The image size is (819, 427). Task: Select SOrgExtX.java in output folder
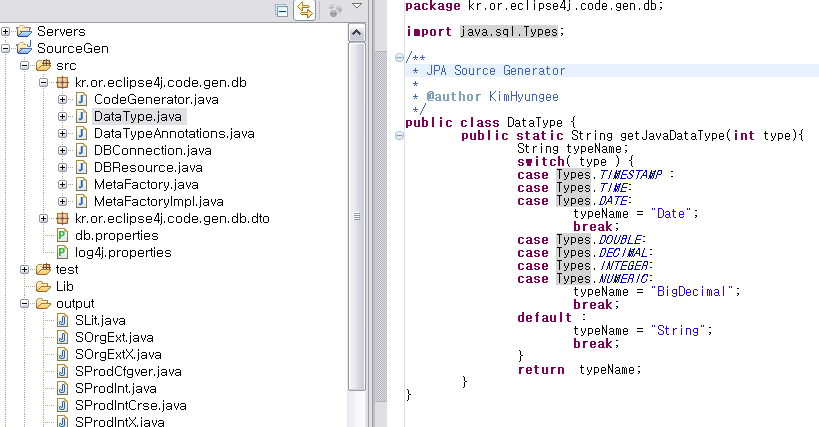click(x=118, y=354)
